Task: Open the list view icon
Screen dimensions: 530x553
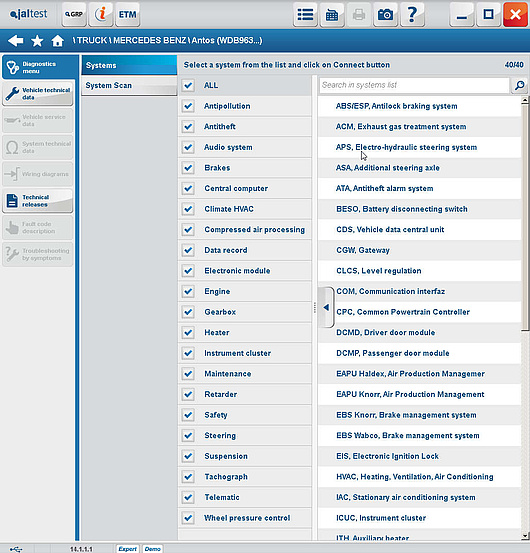Action: click(305, 14)
